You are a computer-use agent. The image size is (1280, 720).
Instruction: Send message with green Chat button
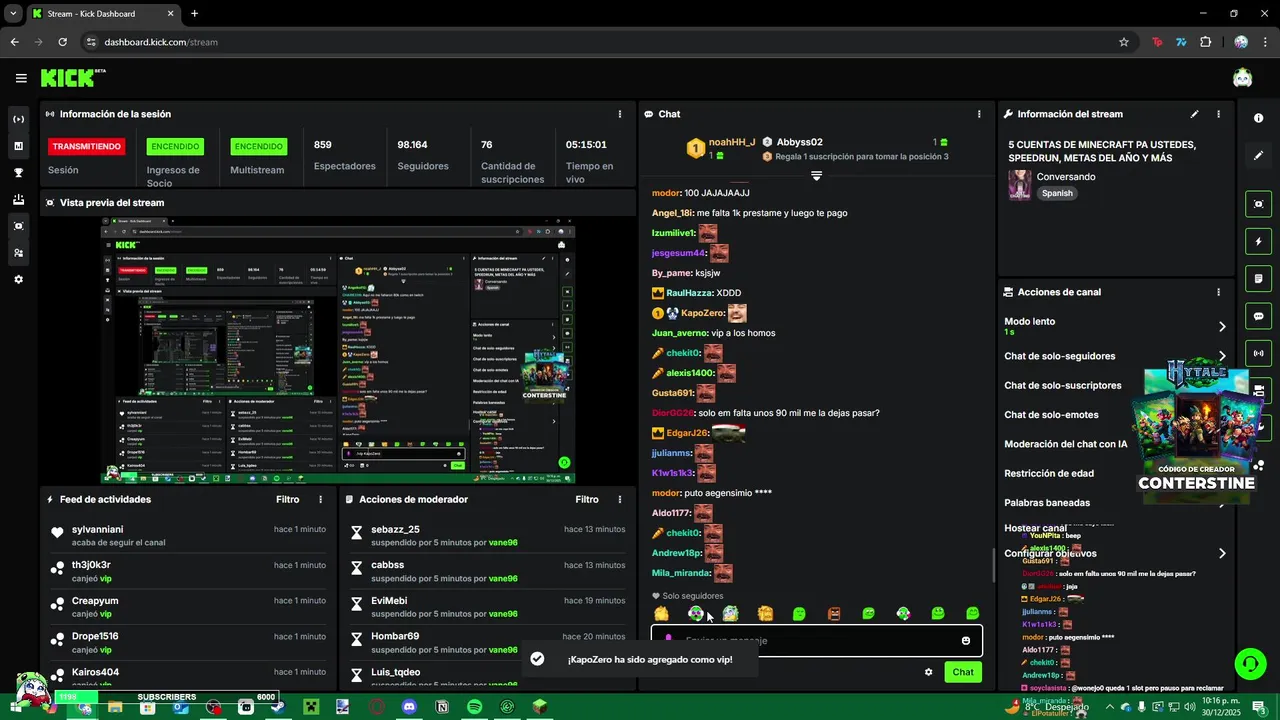point(963,672)
